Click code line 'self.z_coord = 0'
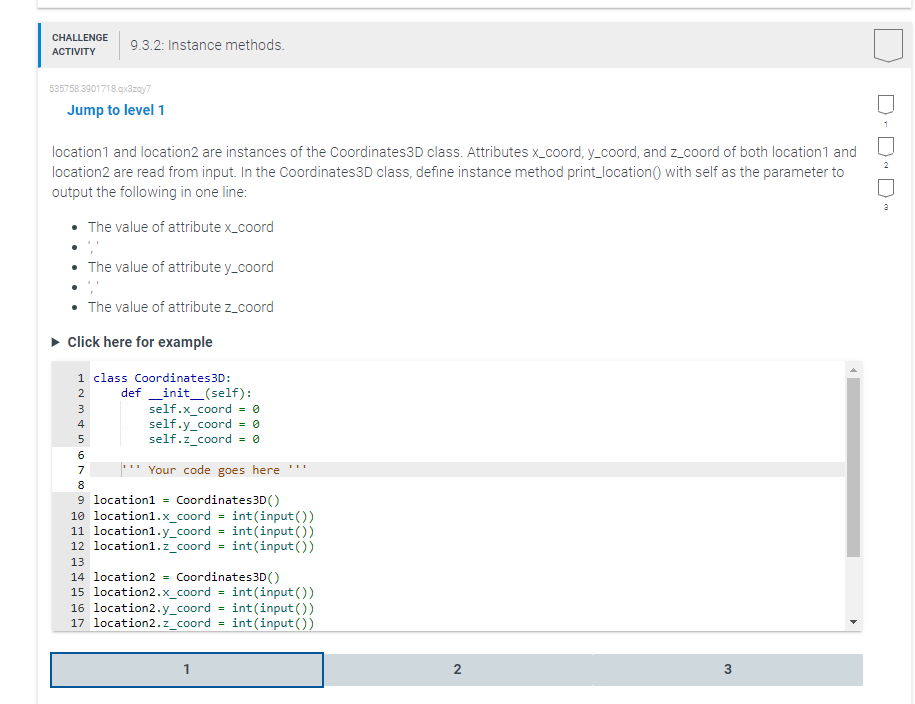Viewport: 915px width, 704px height. tap(204, 439)
